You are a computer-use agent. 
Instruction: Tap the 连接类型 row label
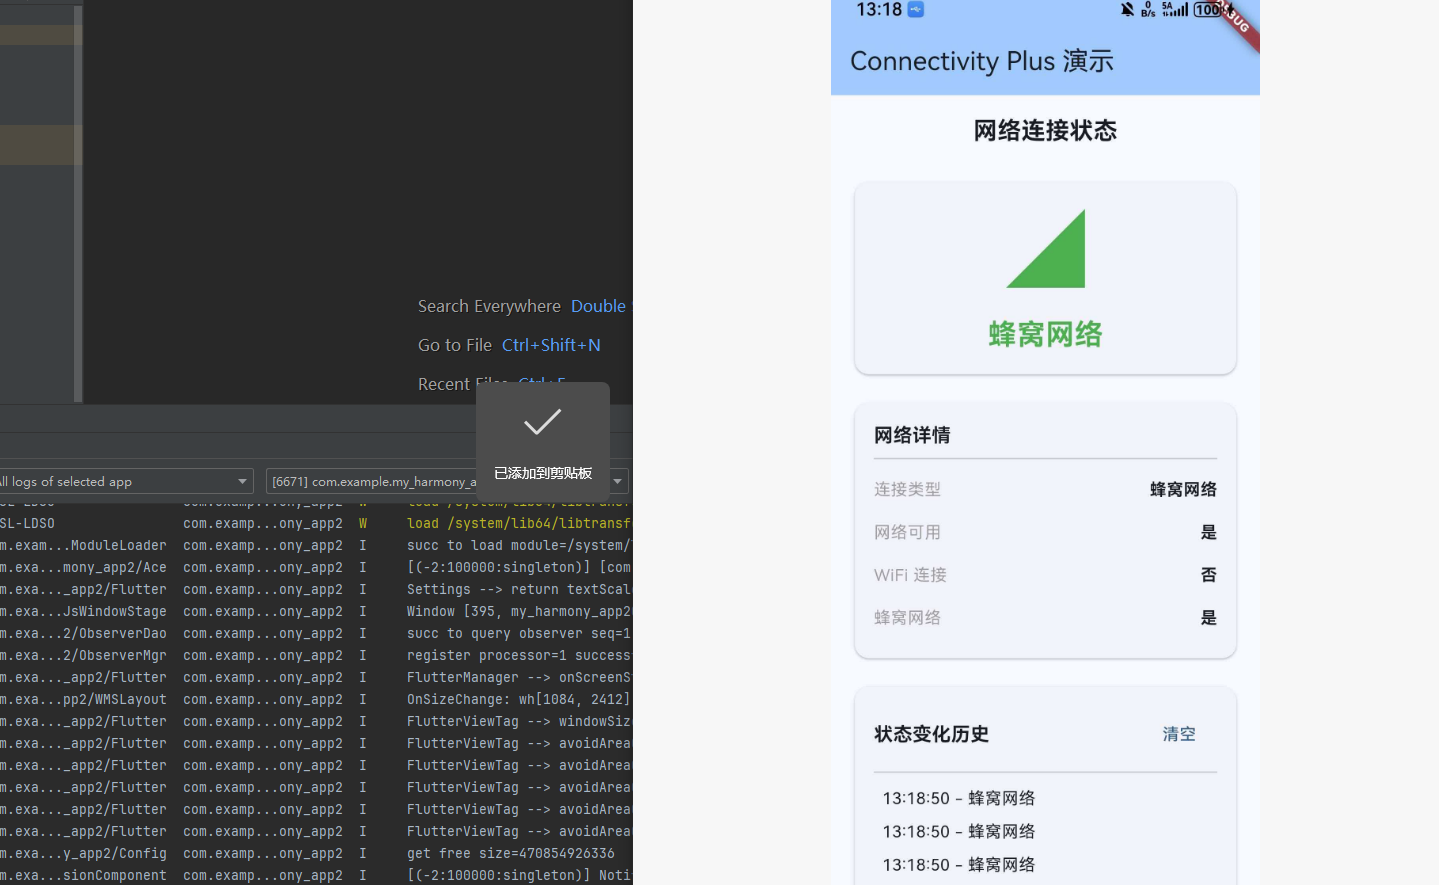[907, 489]
